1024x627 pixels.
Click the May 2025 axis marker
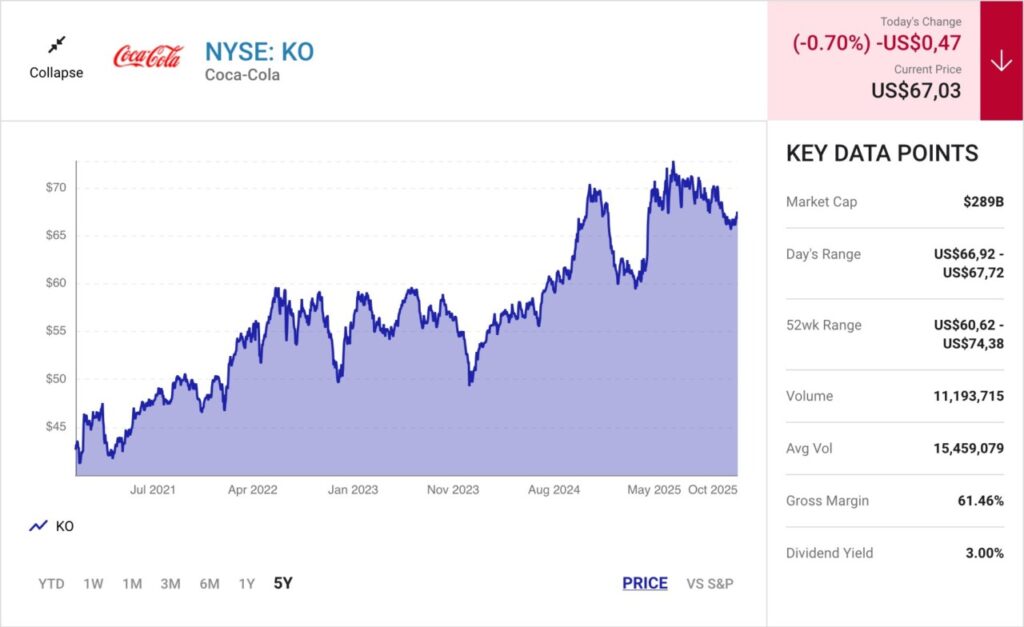(653, 490)
